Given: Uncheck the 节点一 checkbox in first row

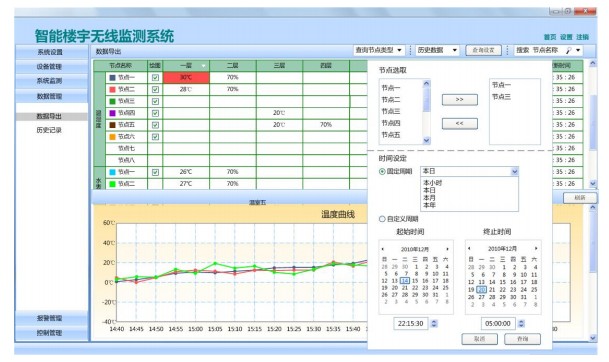Looking at the screenshot, I should click(155, 77).
